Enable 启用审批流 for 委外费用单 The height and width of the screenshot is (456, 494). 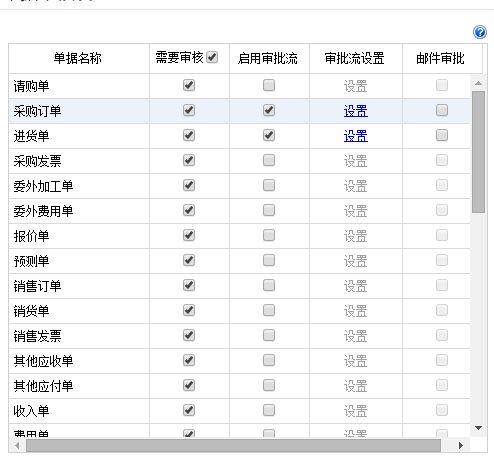pos(269,210)
